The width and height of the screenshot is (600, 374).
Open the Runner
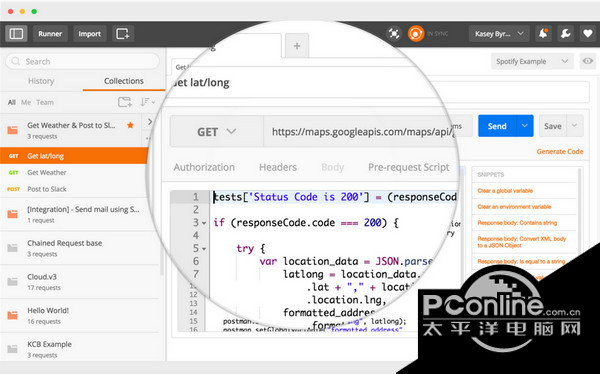(x=50, y=34)
